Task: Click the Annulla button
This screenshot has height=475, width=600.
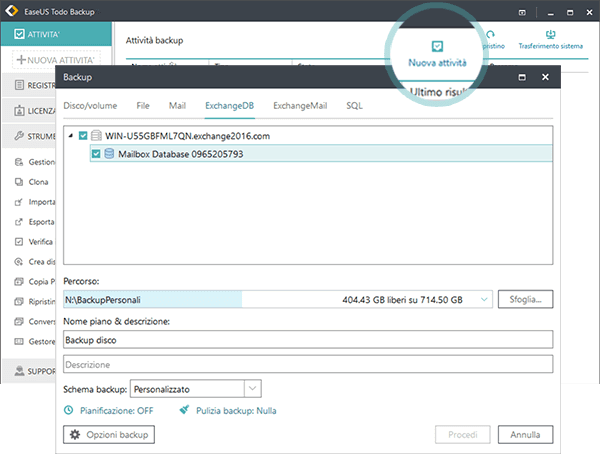Action: click(x=525, y=434)
